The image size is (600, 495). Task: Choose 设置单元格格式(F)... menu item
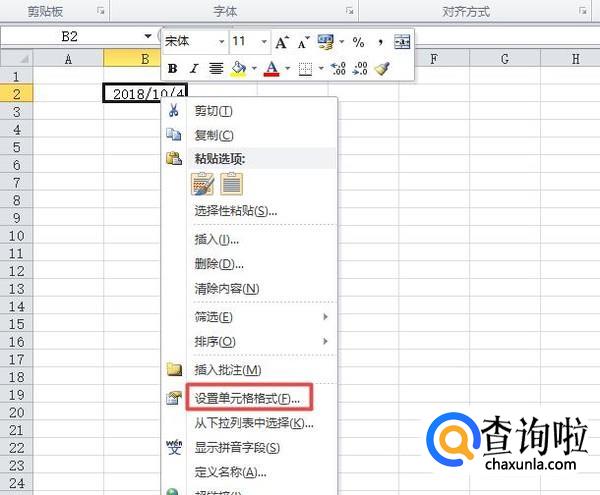click(x=247, y=399)
